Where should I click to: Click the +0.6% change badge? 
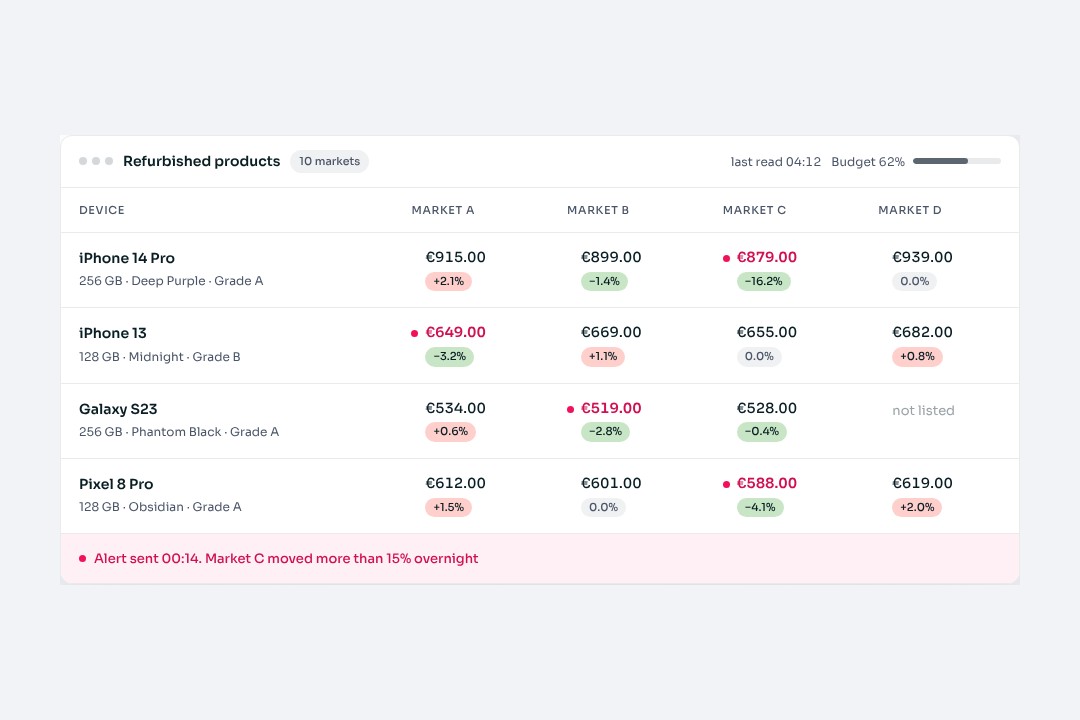coord(450,431)
